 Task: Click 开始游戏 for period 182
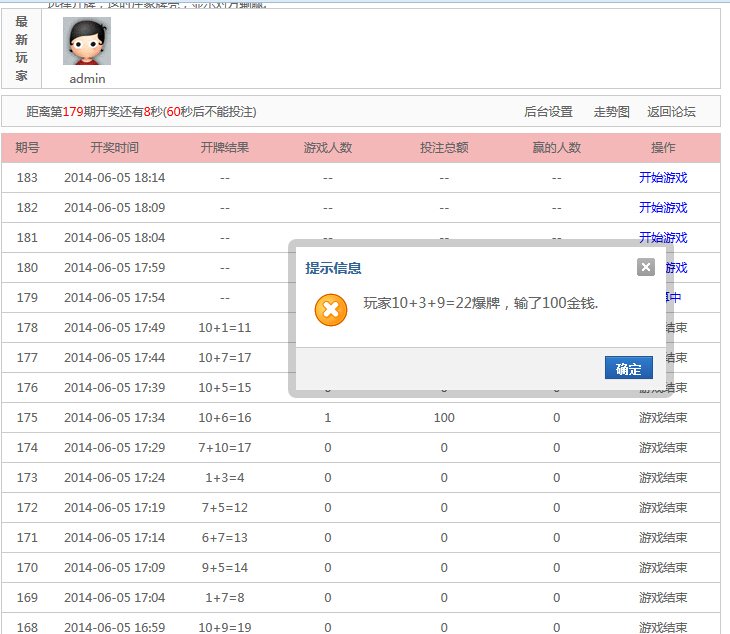tap(663, 208)
